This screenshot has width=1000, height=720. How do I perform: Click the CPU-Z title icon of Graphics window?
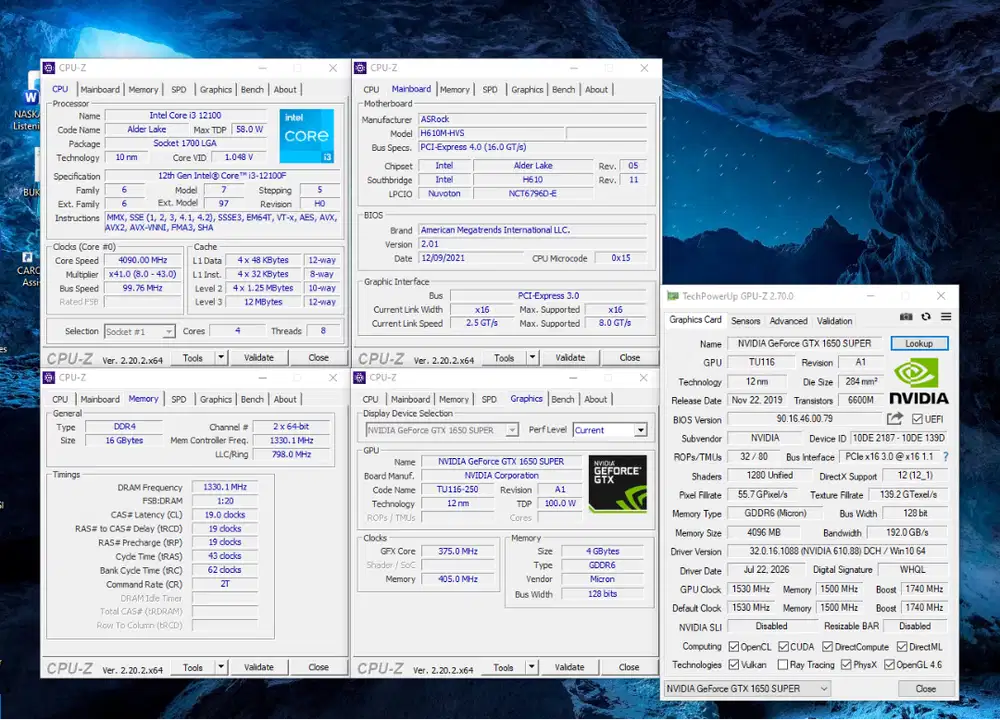360,378
